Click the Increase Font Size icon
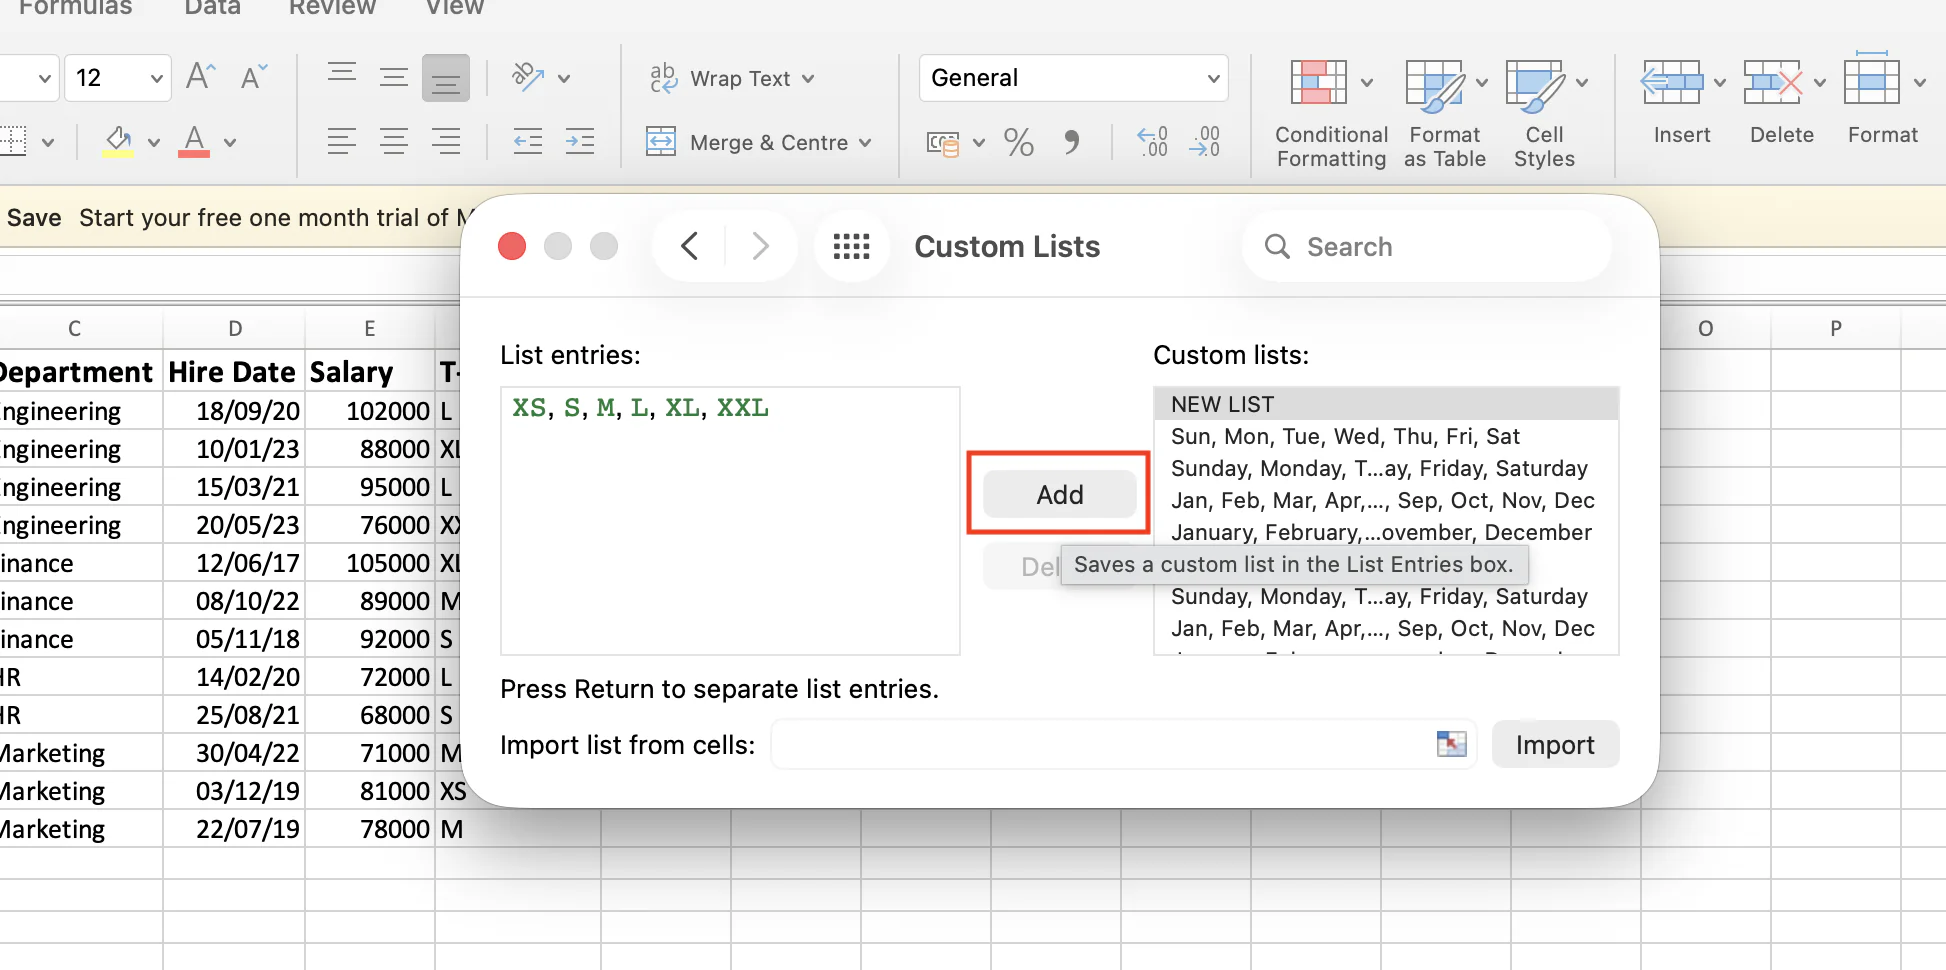 pyautogui.click(x=200, y=77)
